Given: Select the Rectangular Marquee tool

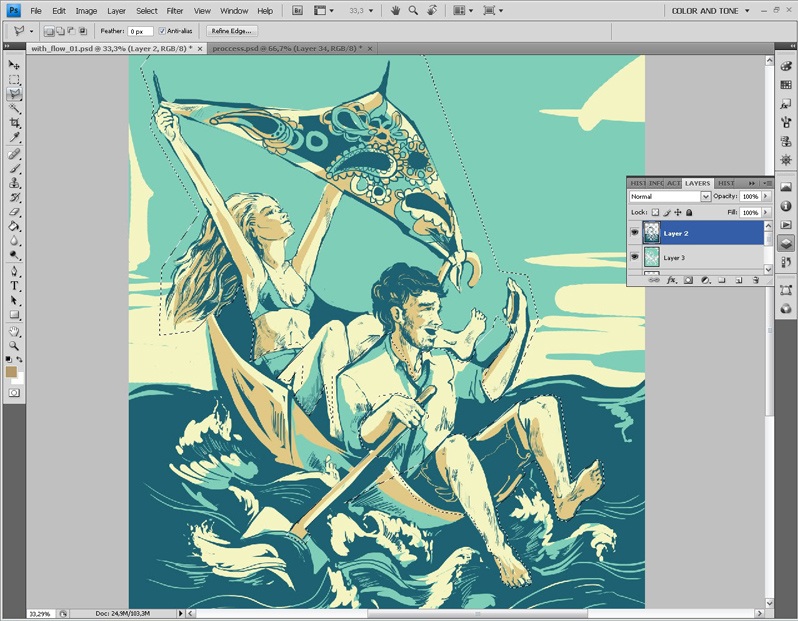Looking at the screenshot, I should point(14,79).
